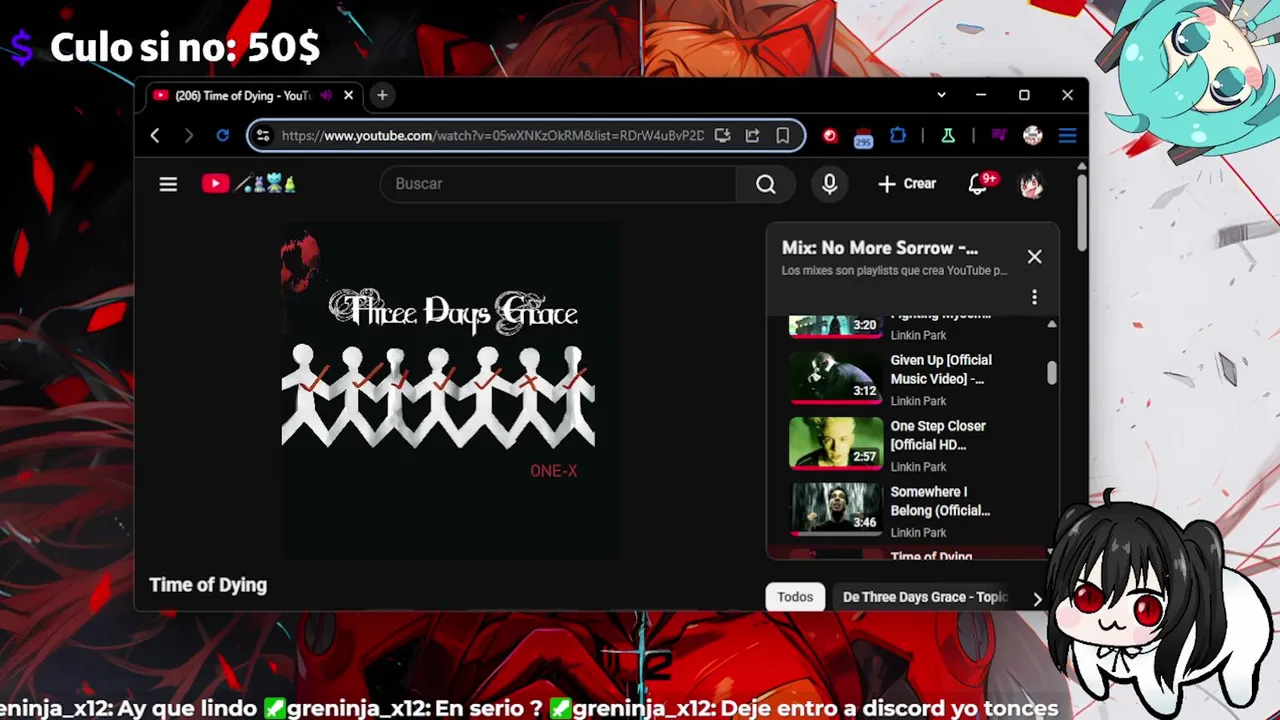Click Linkin Park under Somewhere I Belong

tap(918, 533)
